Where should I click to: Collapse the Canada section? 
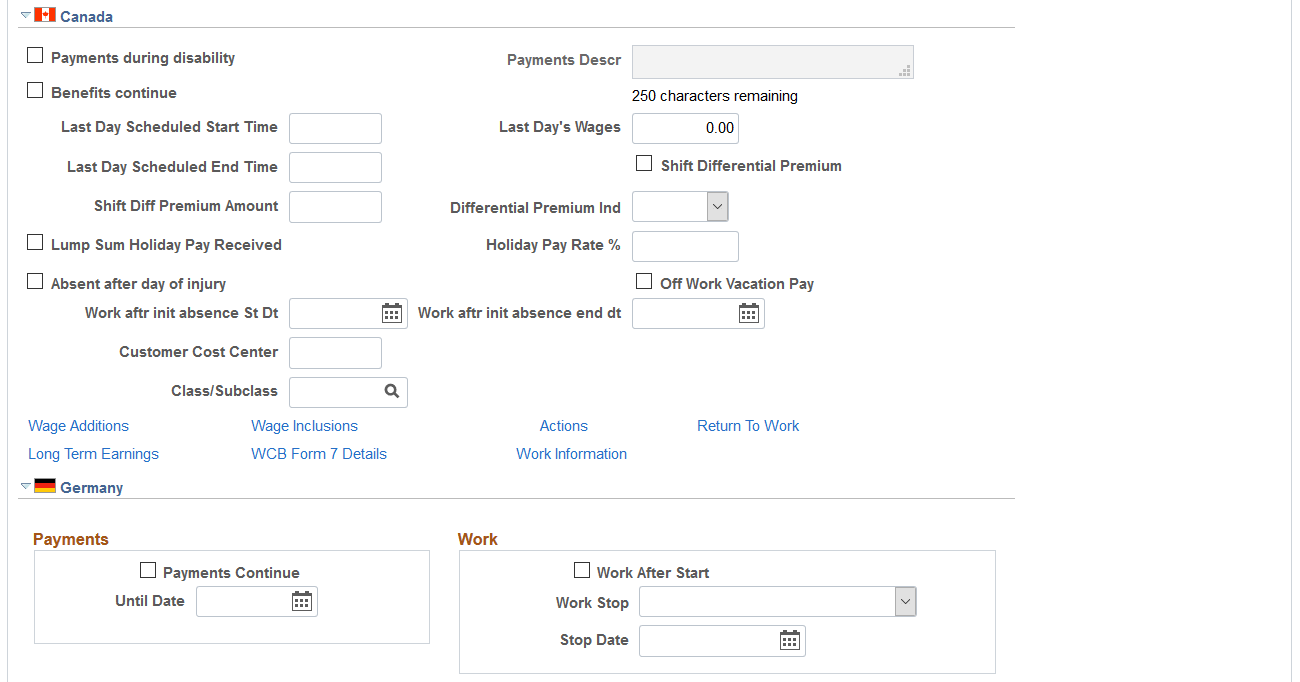pos(26,16)
